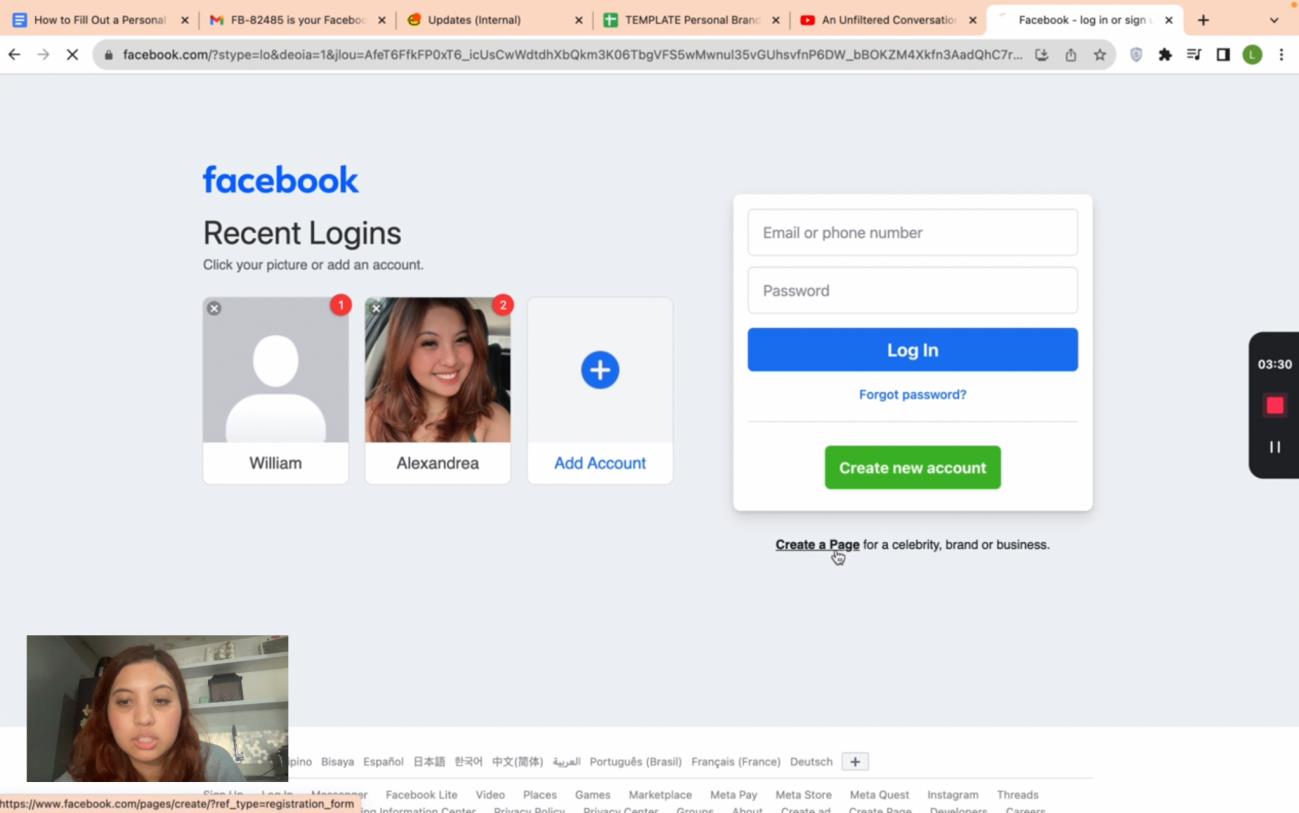Image resolution: width=1299 pixels, height=813 pixels.
Task: Select Alexandrea's profile picture login
Action: 438,370
